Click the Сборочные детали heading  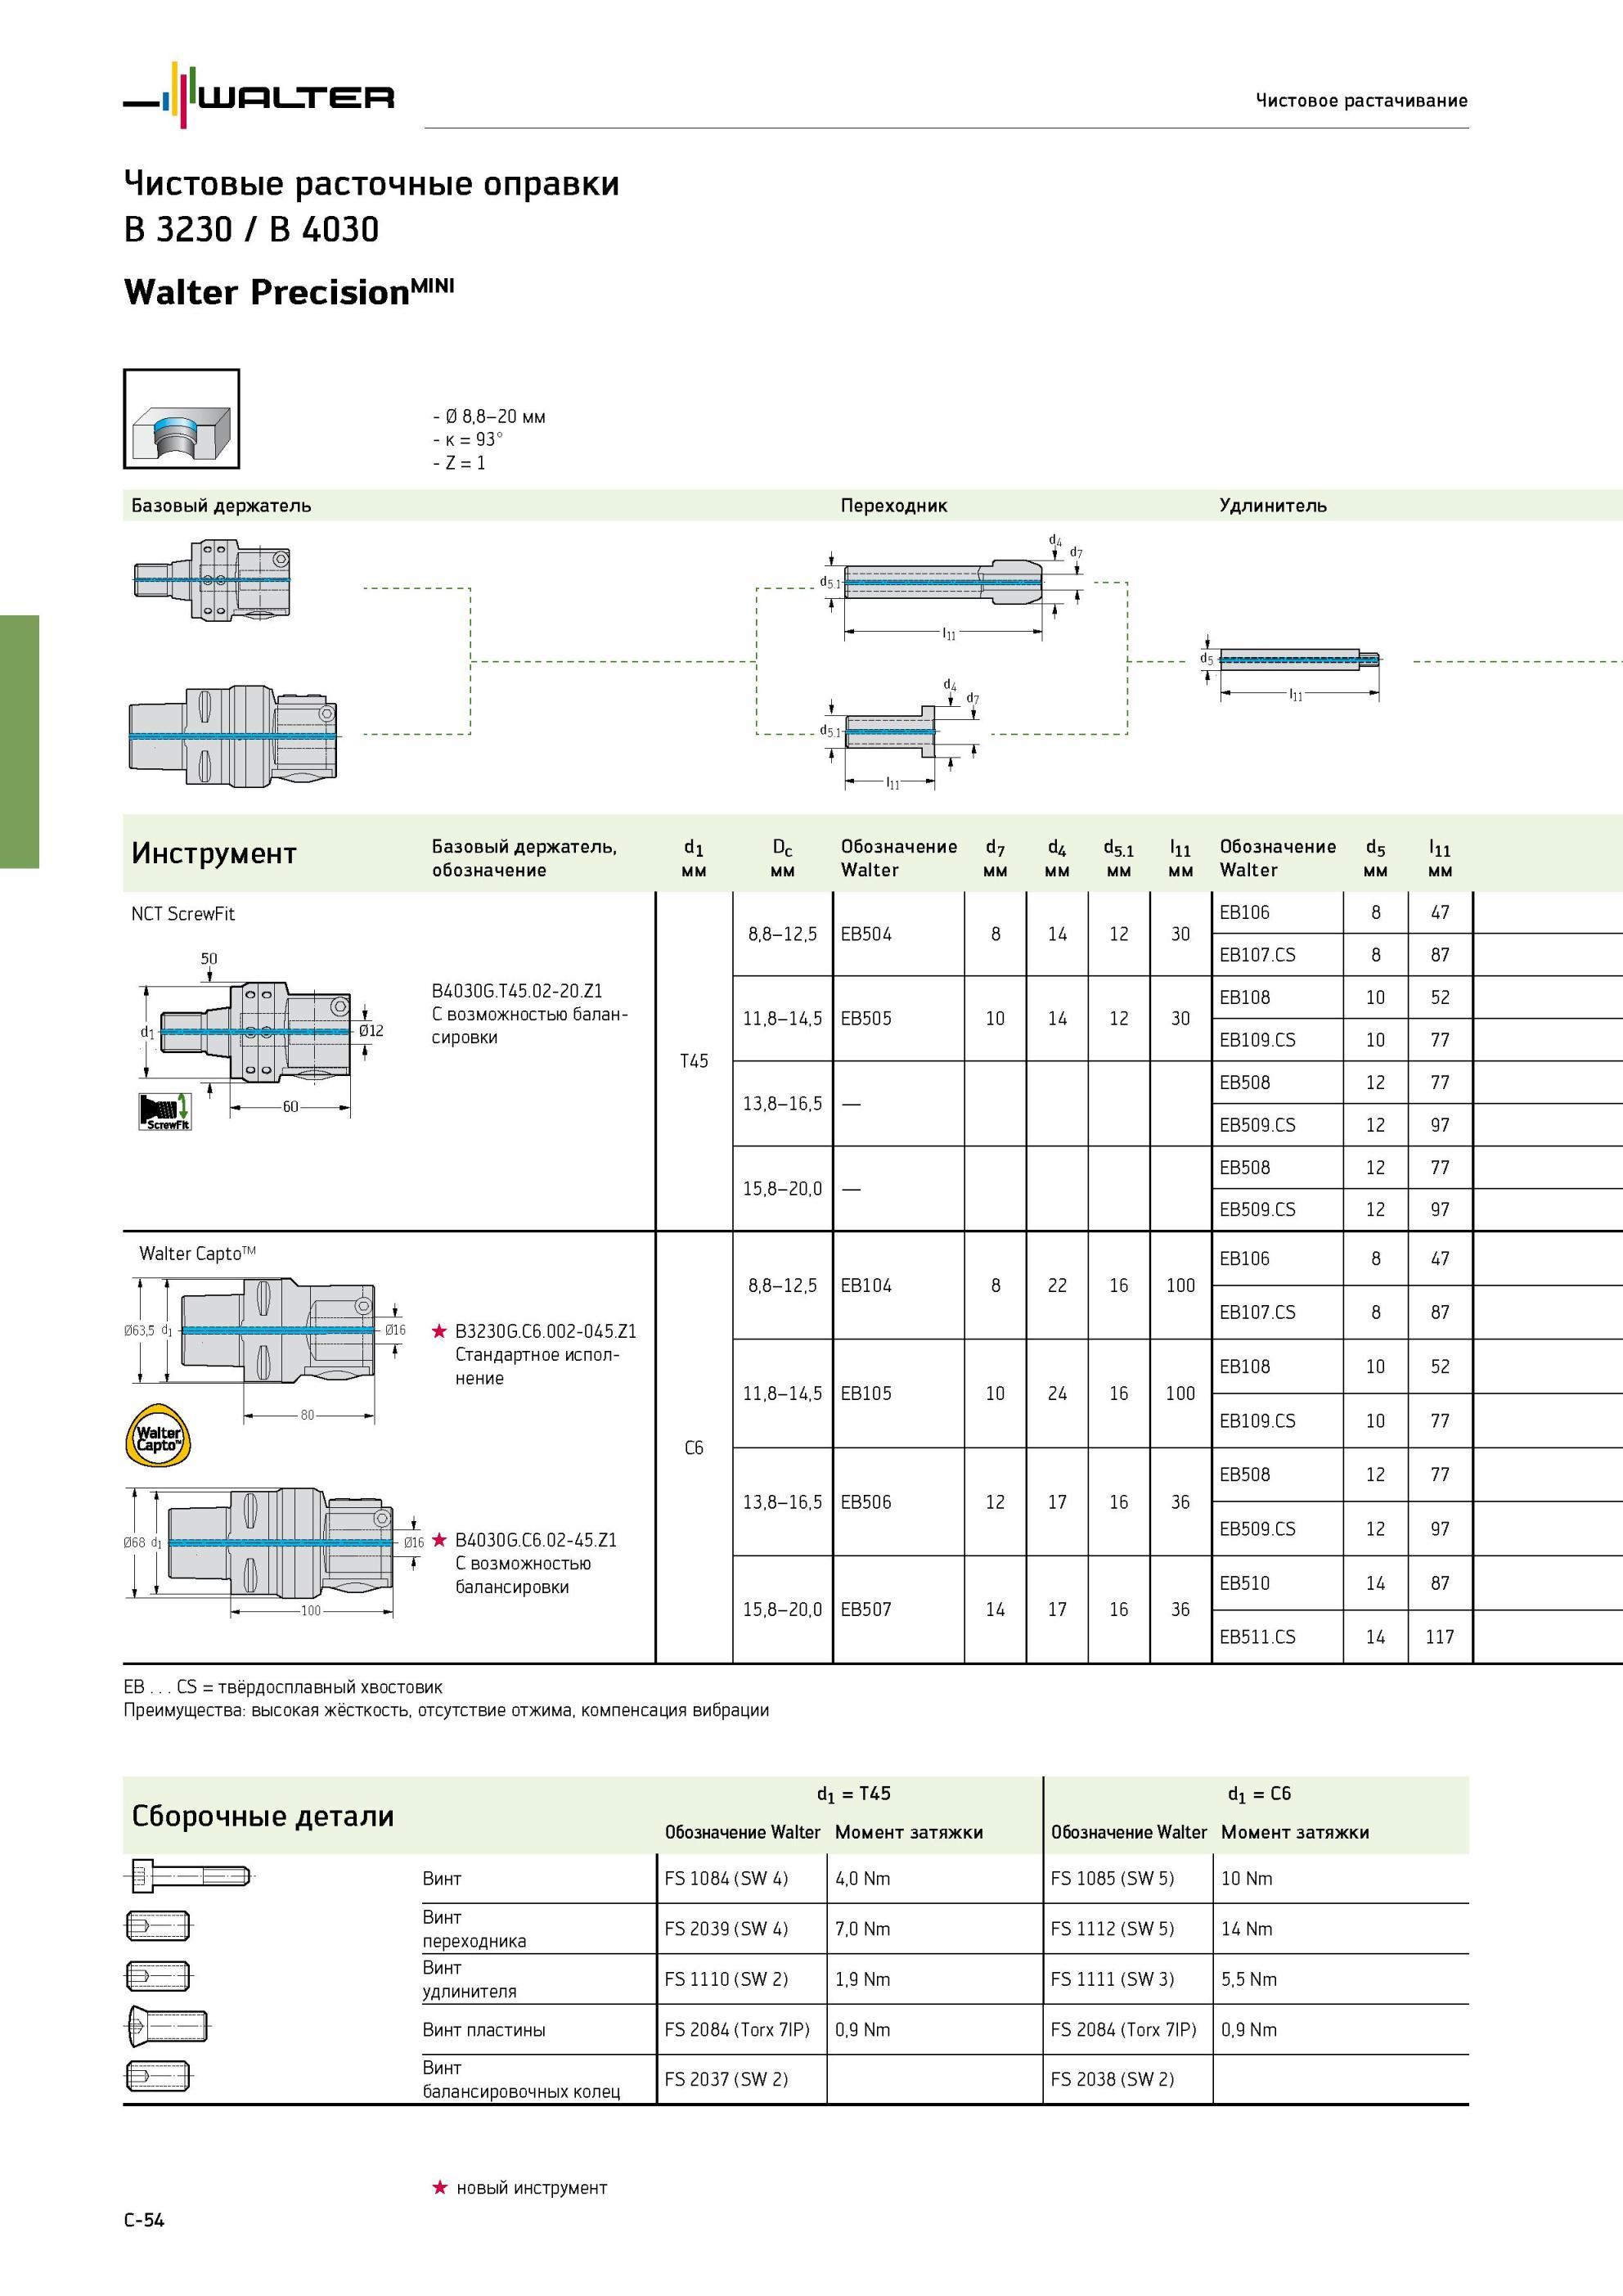coord(263,1816)
